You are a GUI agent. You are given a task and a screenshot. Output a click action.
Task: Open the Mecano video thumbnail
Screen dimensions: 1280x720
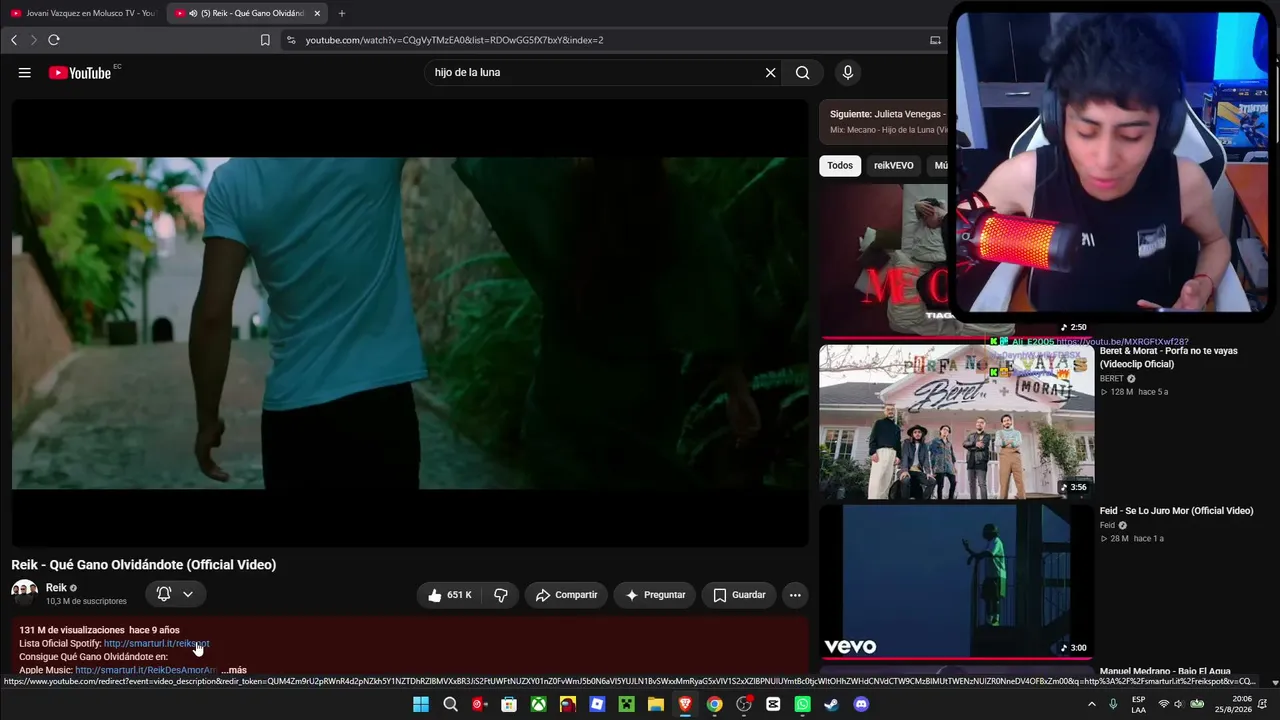coord(883,260)
